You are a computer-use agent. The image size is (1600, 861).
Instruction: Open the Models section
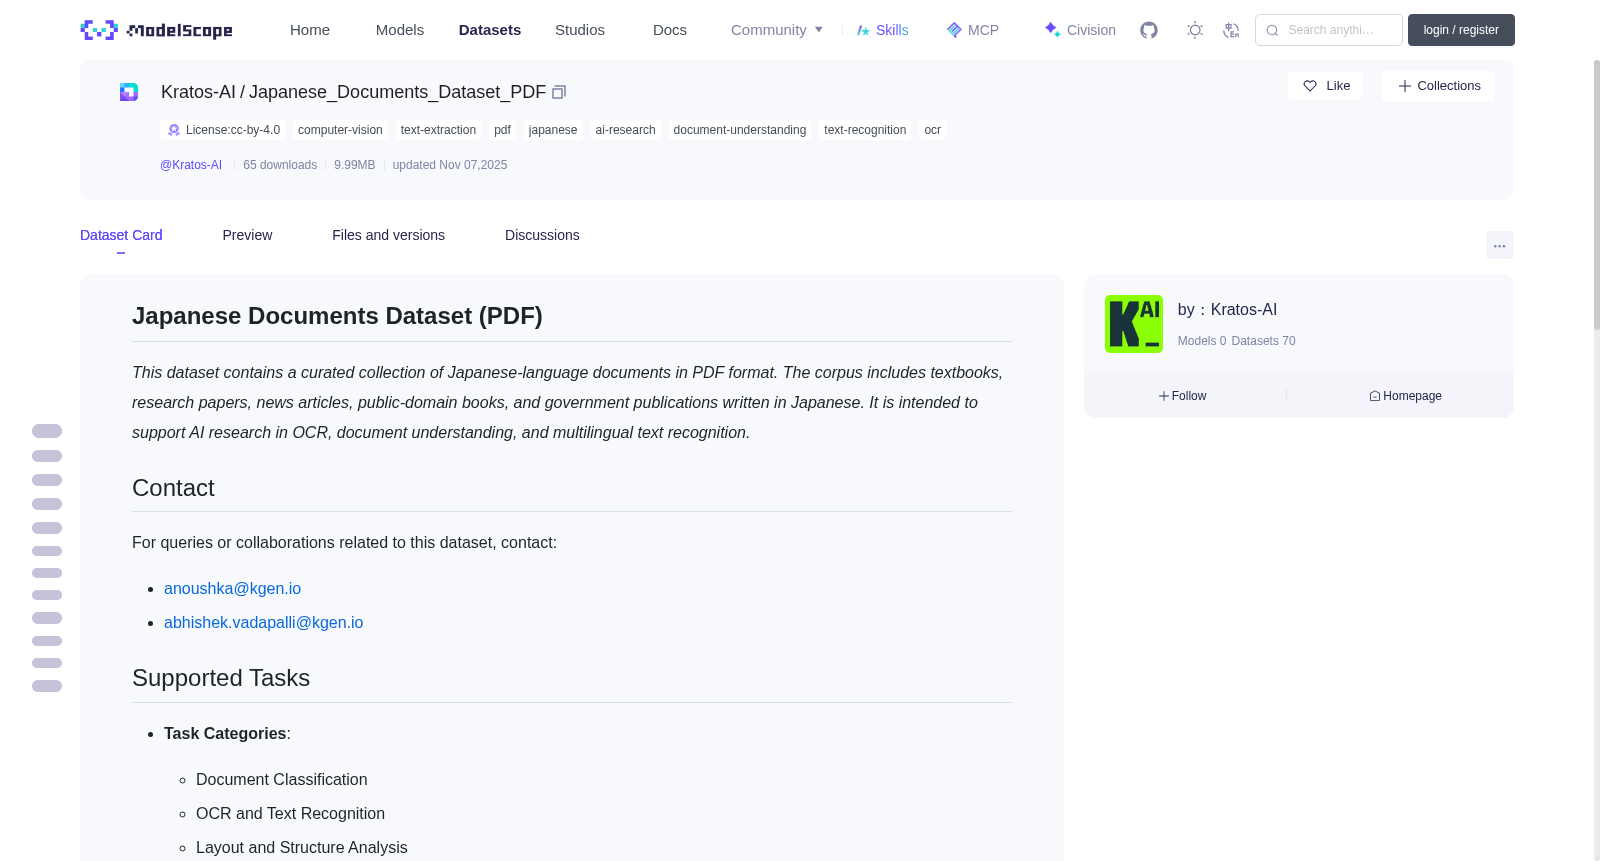coord(400,30)
